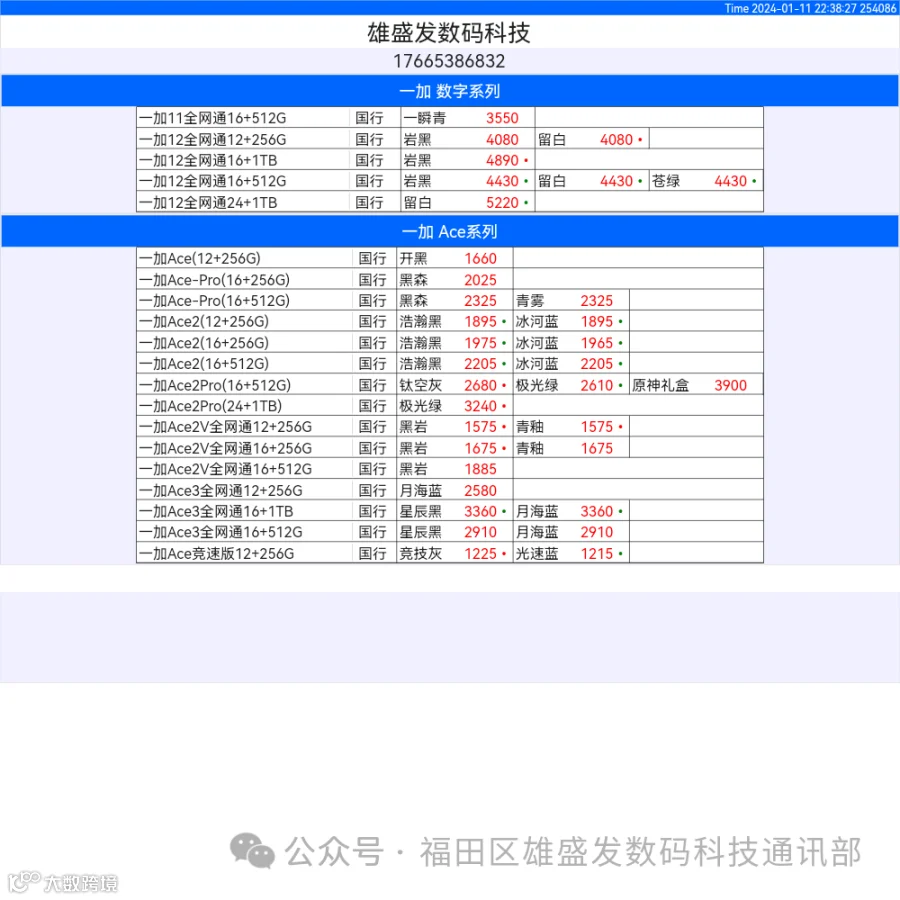Select row 一加Ace-Pro(16+512G)
Viewport: 900px width, 900px height.
tap(450, 300)
